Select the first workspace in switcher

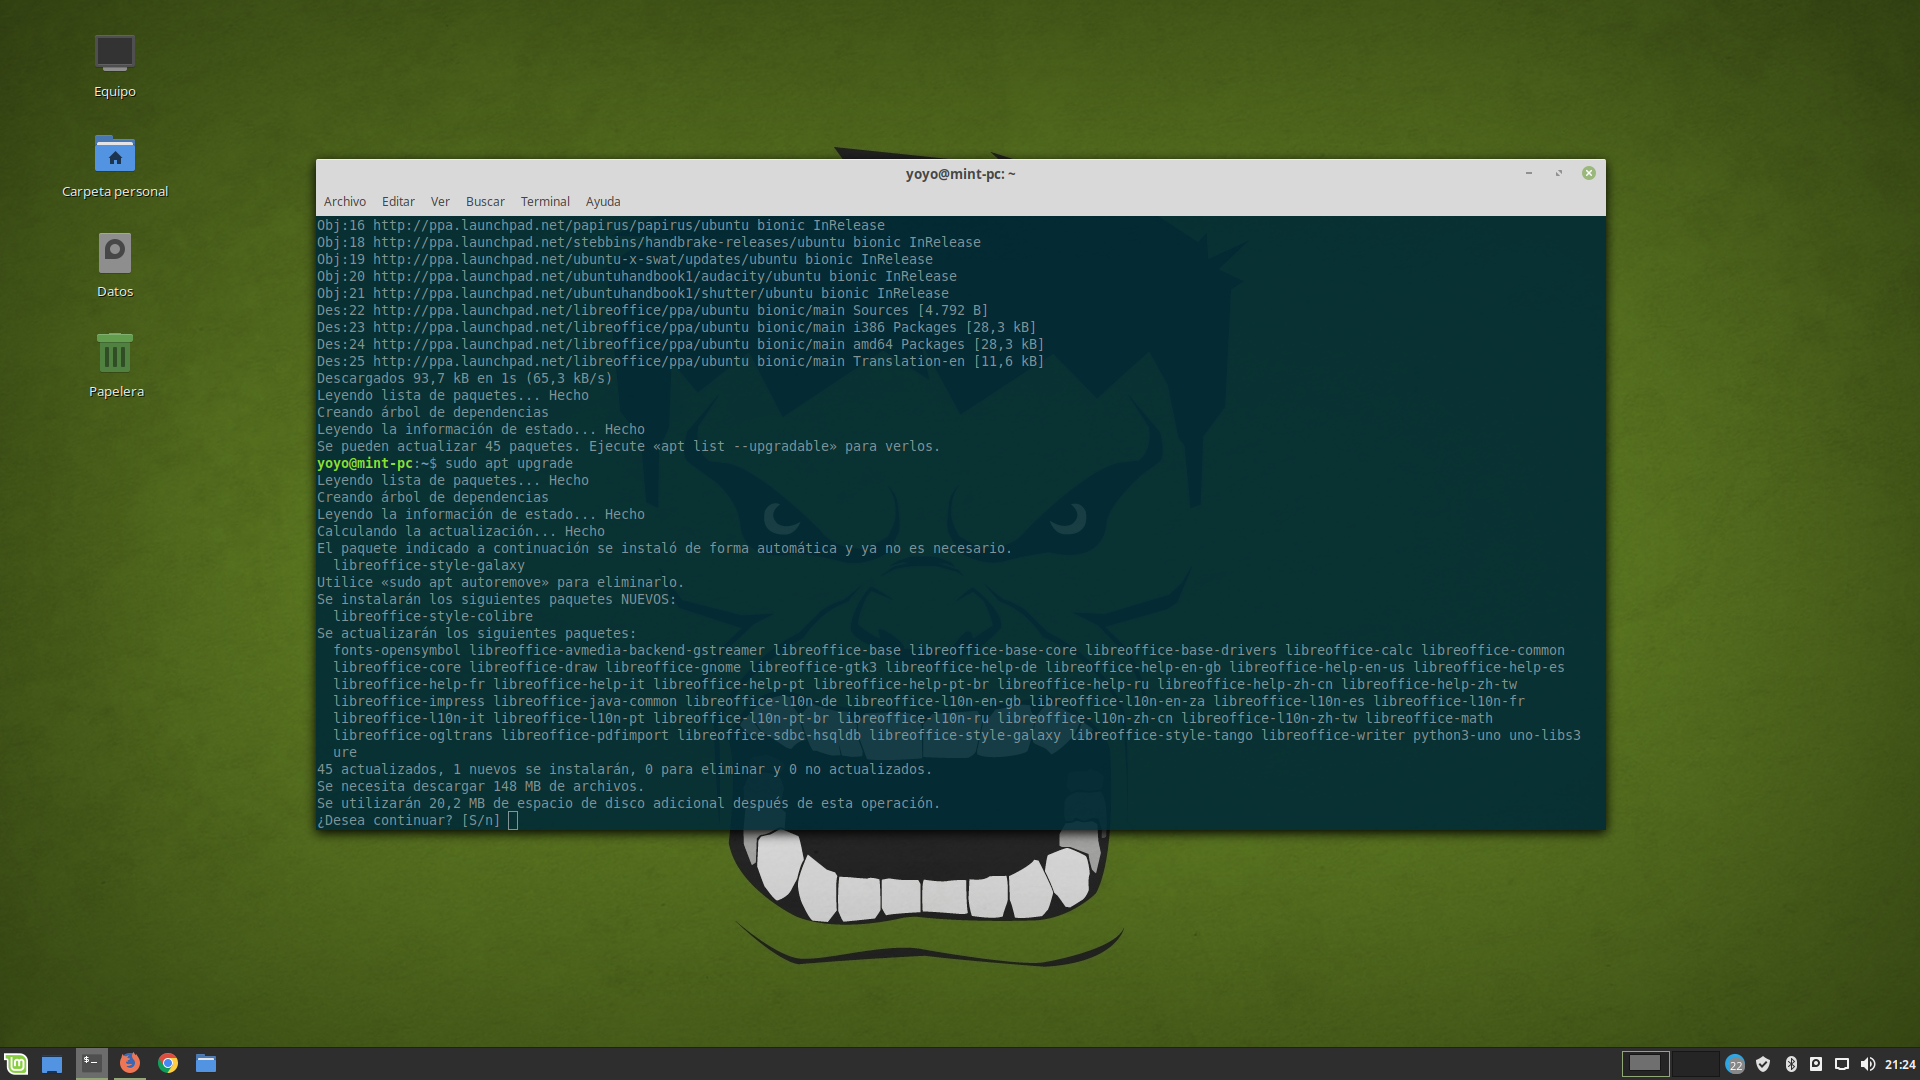(1645, 1063)
